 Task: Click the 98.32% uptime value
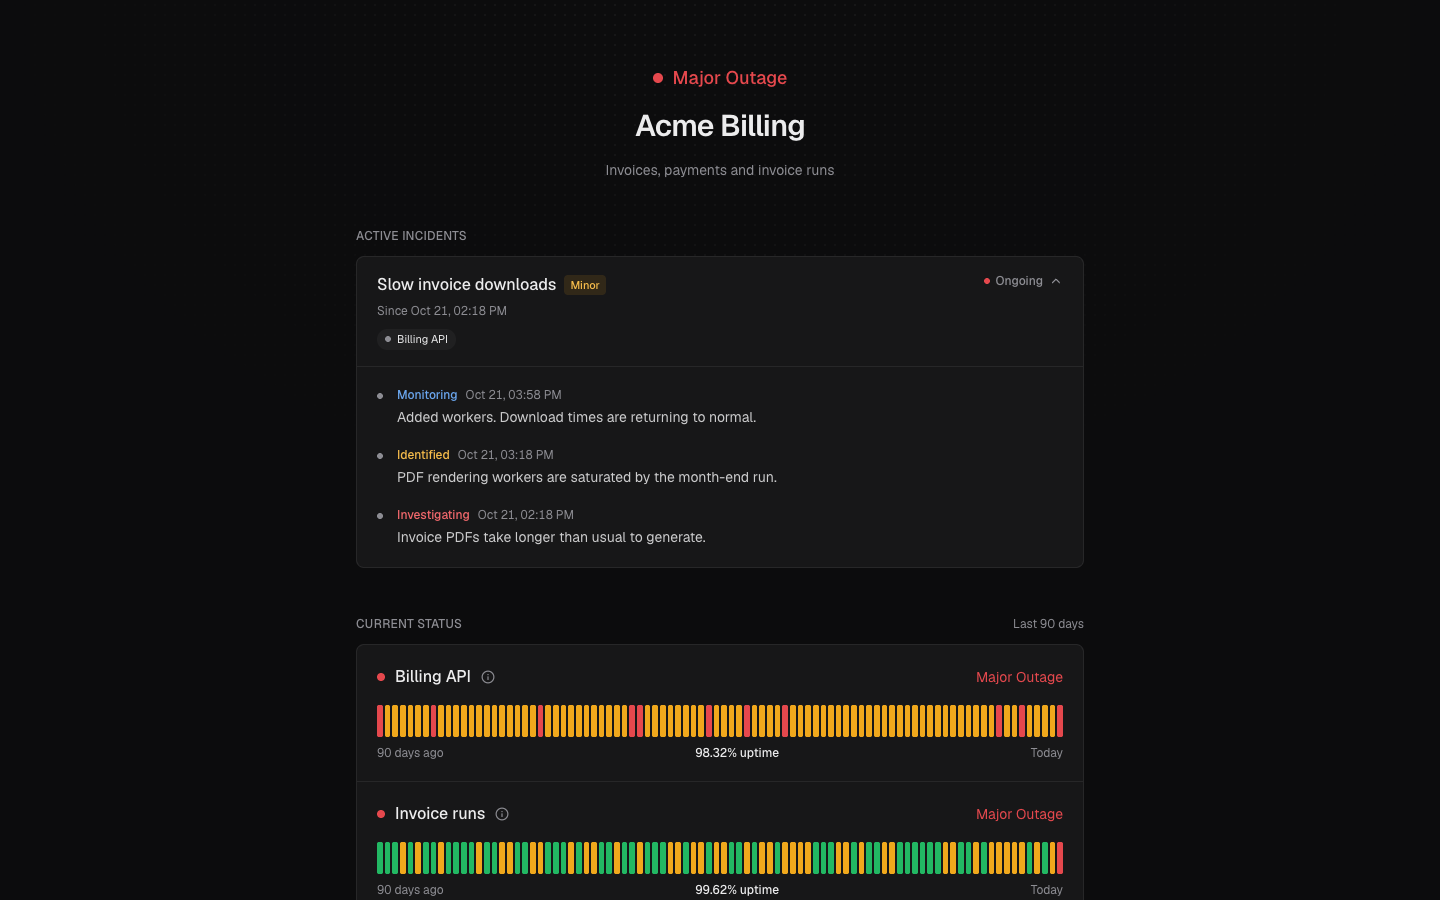(x=737, y=753)
